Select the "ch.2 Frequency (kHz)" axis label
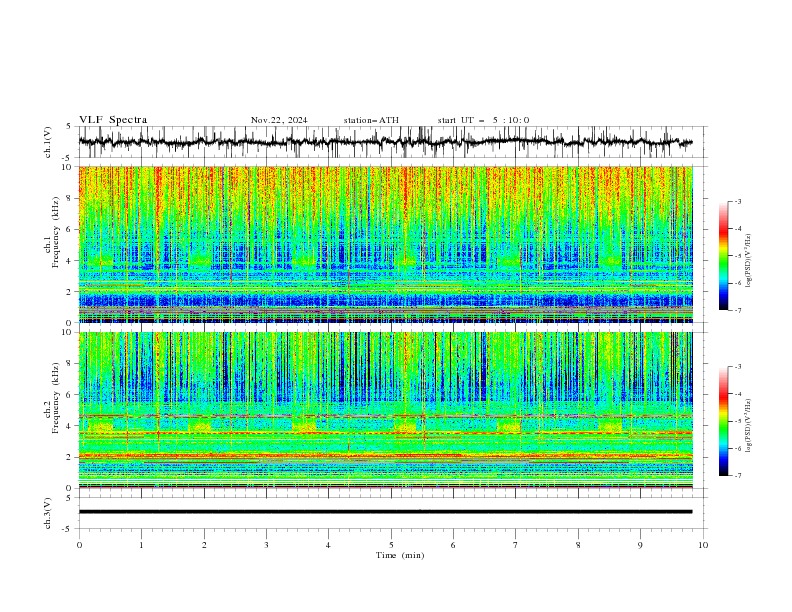Viewport: 792px width, 612px height. pyautogui.click(x=52, y=410)
